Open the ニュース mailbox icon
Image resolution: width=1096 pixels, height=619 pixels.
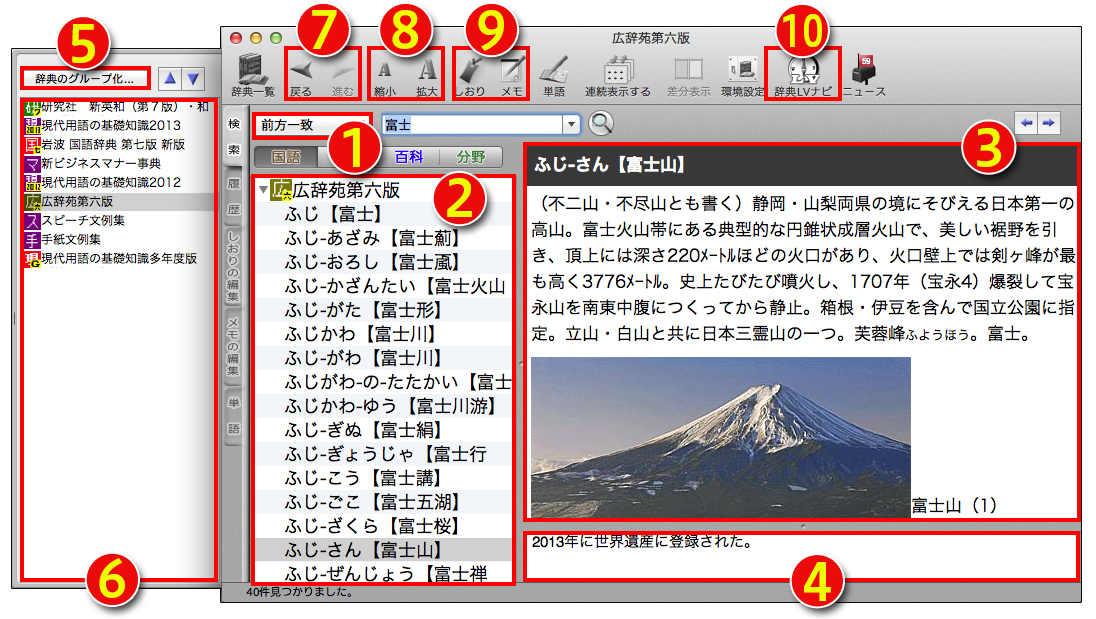(864, 73)
